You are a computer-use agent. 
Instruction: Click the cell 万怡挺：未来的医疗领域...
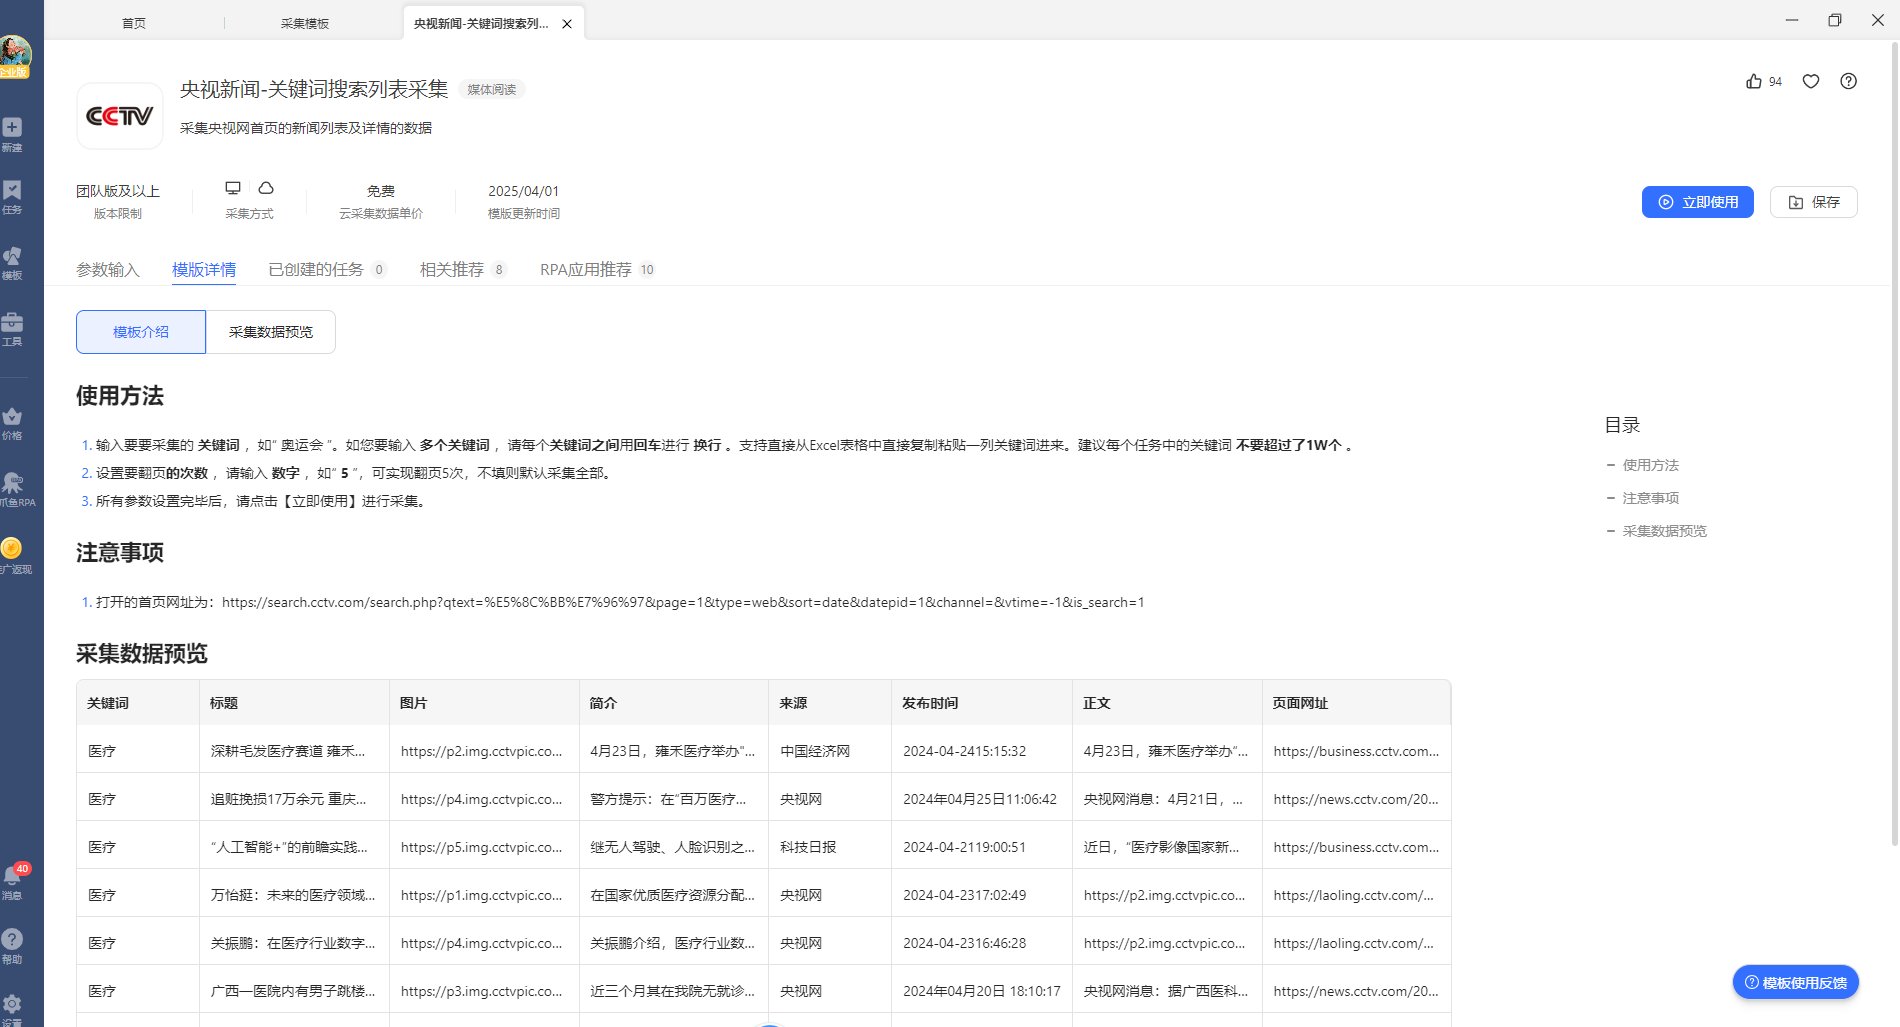[x=293, y=895]
